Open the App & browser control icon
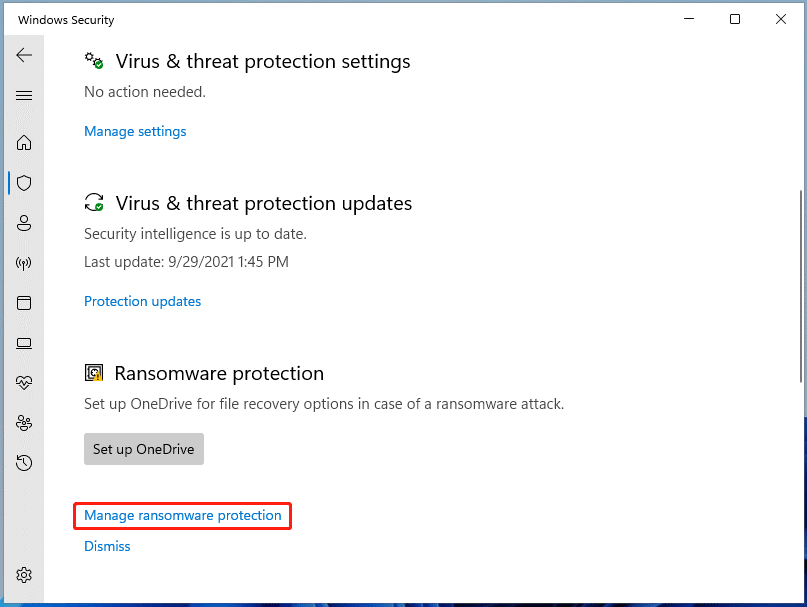The height and width of the screenshot is (607, 807). (x=24, y=303)
